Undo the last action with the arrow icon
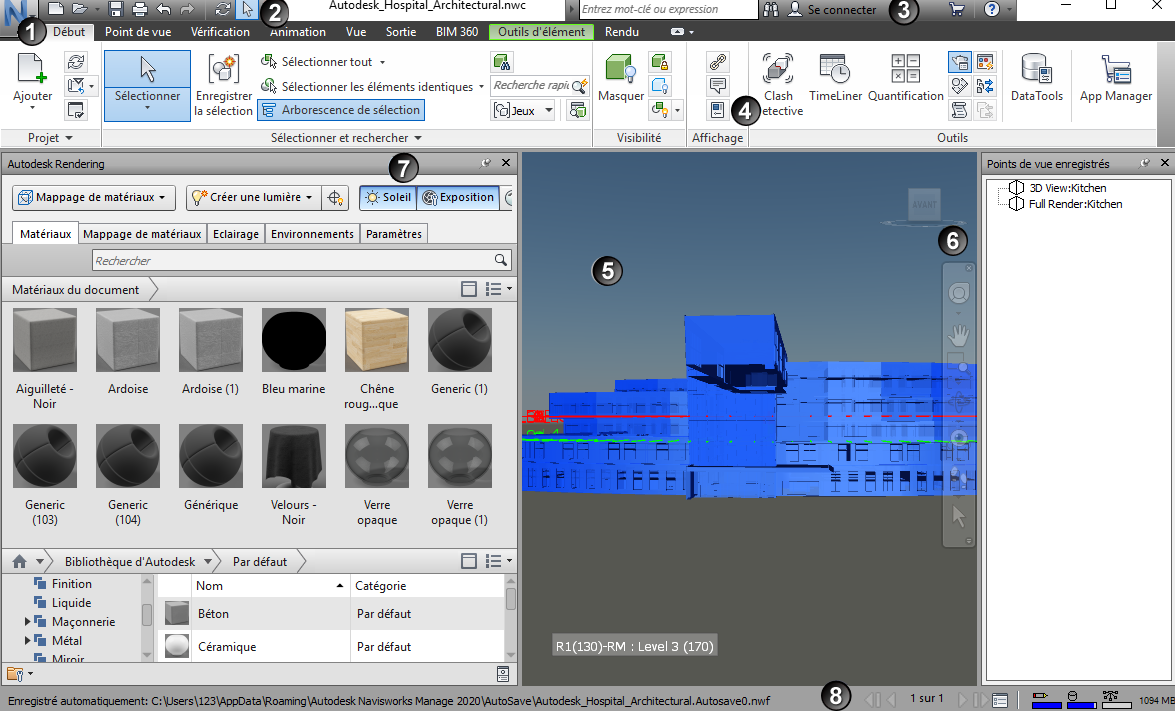Screen dimensions: 1175x711 (x=163, y=9)
